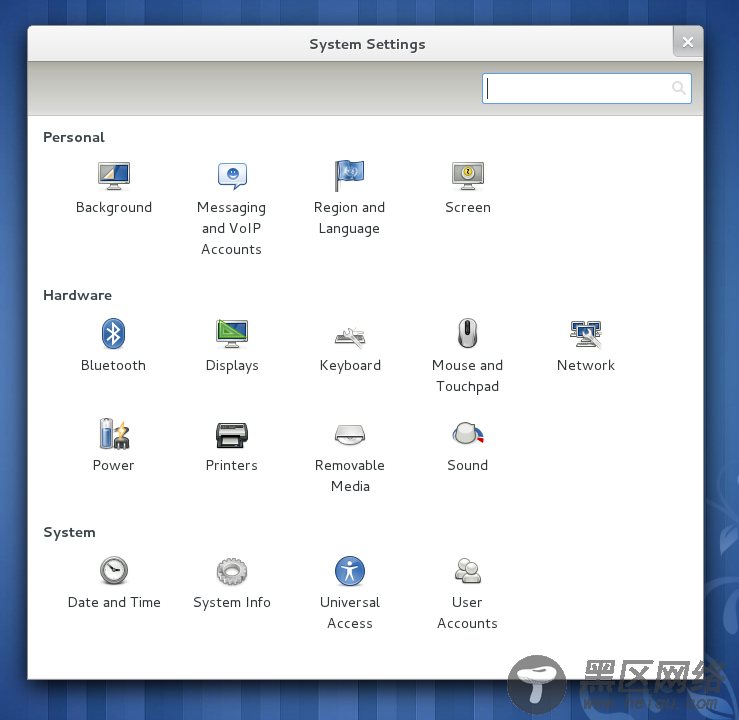The height and width of the screenshot is (720, 739).
Task: Click the 'System Settings' window title
Action: (367, 44)
